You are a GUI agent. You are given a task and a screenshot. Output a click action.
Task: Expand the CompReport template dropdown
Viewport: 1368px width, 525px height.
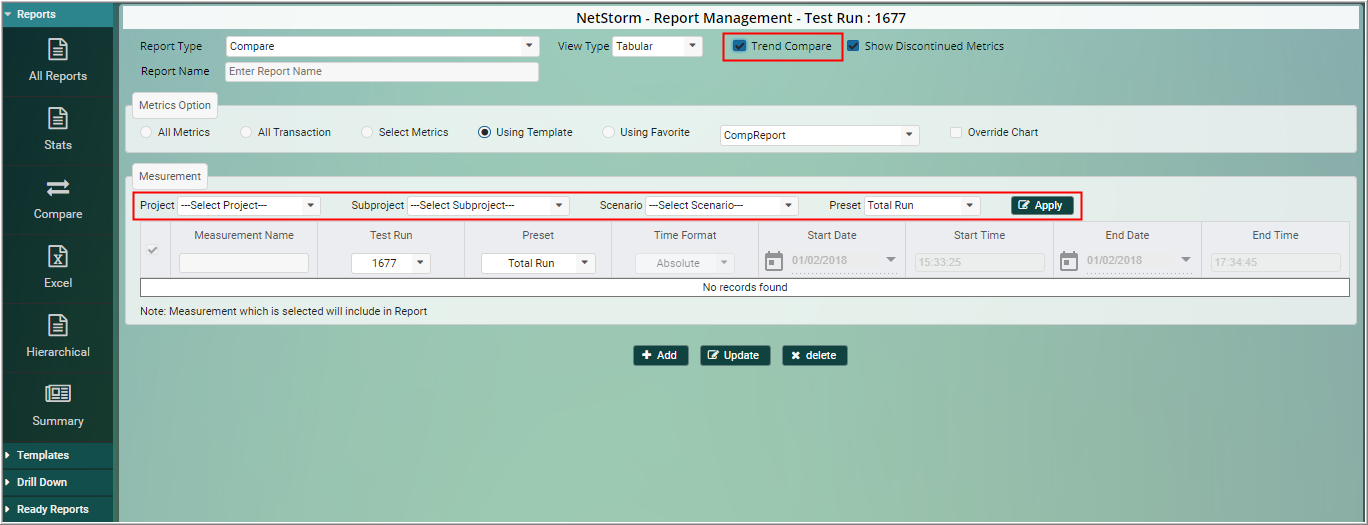(x=820, y=135)
